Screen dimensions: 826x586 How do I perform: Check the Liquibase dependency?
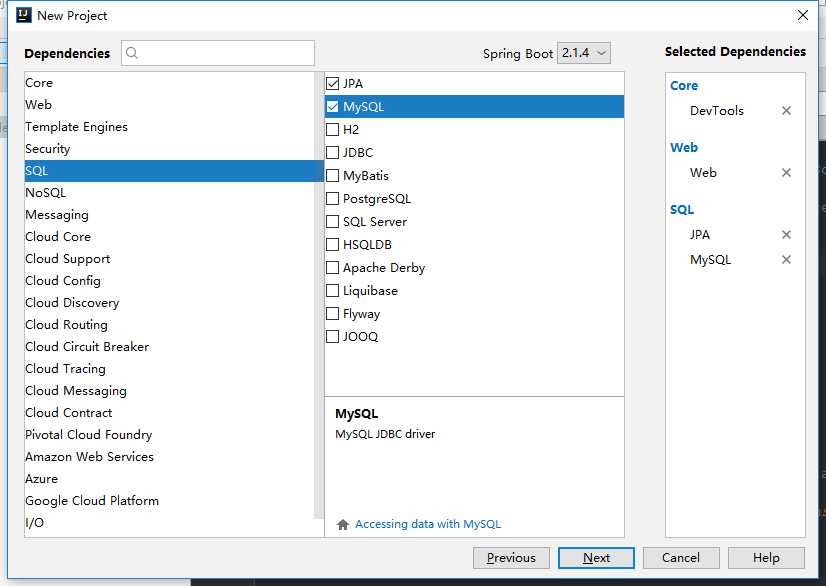[332, 290]
